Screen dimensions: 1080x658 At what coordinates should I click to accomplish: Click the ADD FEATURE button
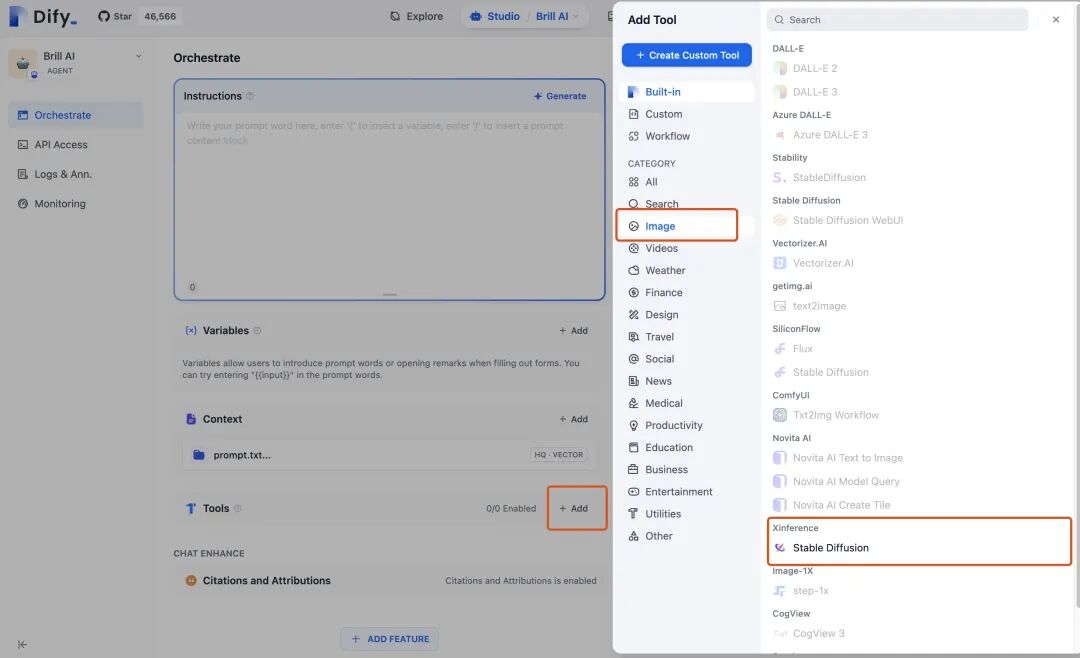(390, 639)
